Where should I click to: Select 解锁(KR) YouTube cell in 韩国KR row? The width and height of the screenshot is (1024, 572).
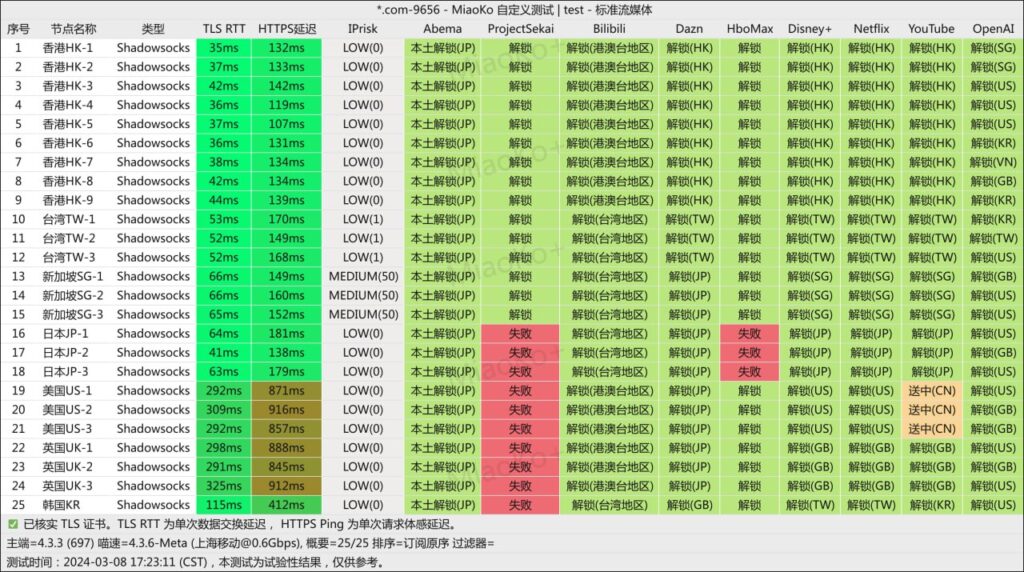tap(931, 505)
